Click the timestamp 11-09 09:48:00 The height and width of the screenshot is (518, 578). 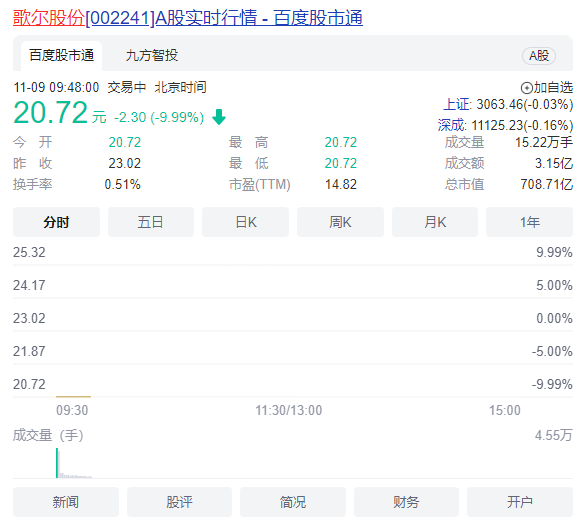coord(56,88)
